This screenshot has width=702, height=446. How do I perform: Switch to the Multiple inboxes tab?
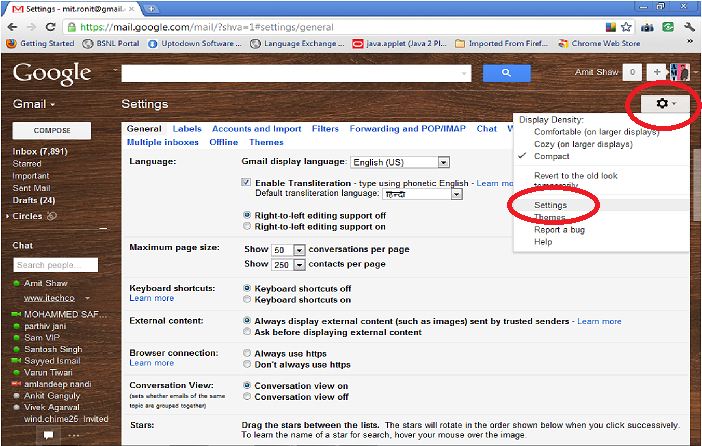(163, 142)
